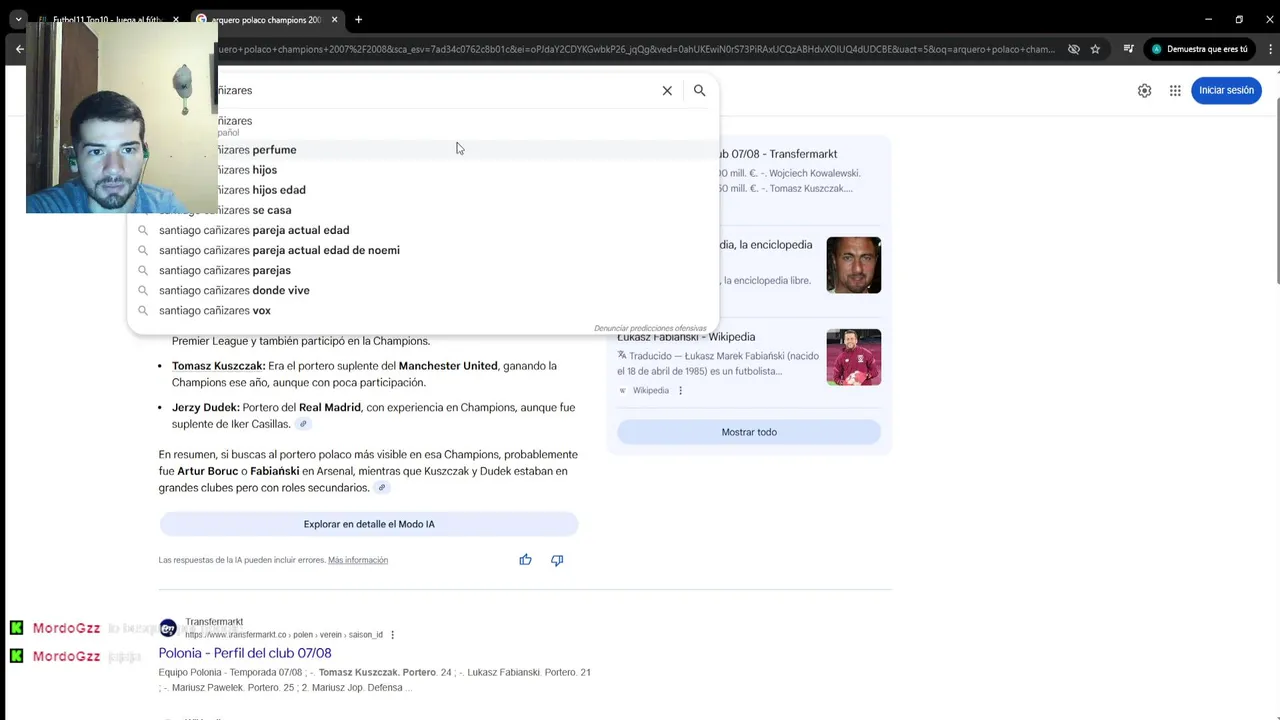Image resolution: width=1280 pixels, height=720 pixels.
Task: Click the Jerzy Dudek bold name
Action: tap(206, 408)
